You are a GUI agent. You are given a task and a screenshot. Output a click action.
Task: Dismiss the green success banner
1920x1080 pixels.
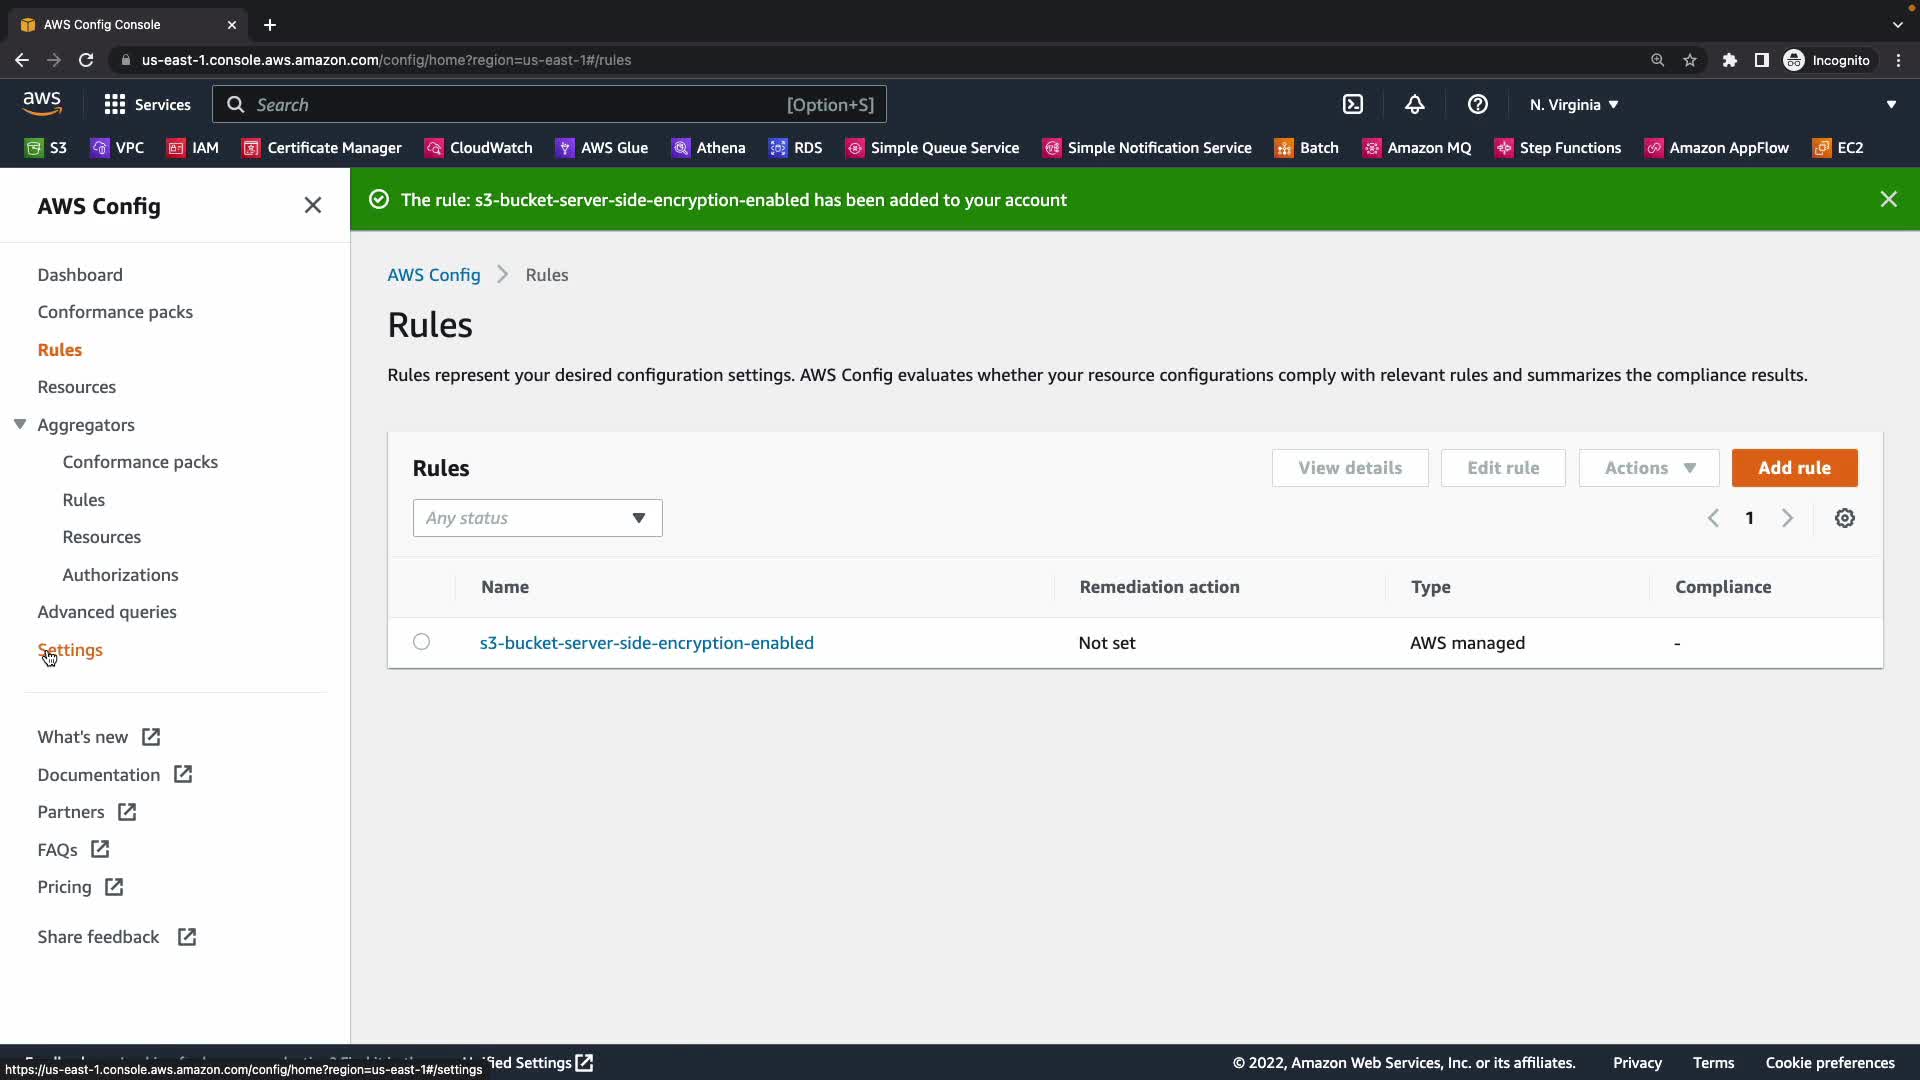point(1888,200)
